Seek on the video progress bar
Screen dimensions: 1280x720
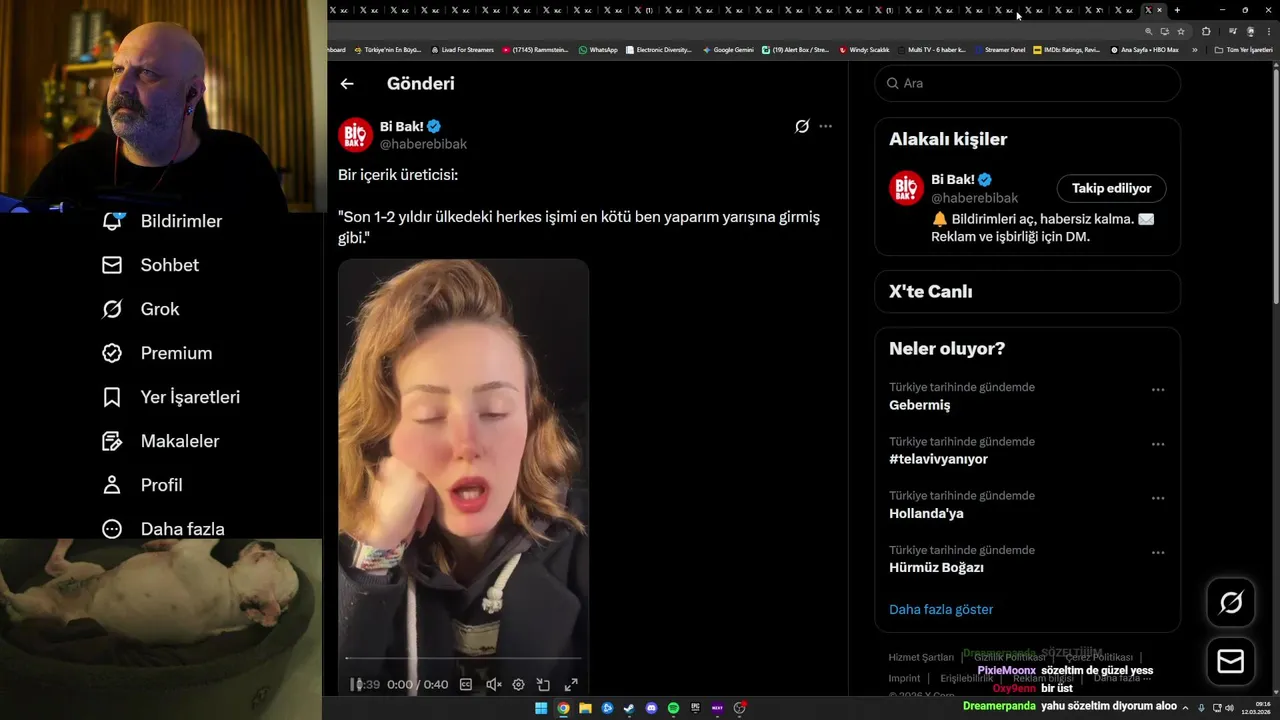(x=463, y=658)
